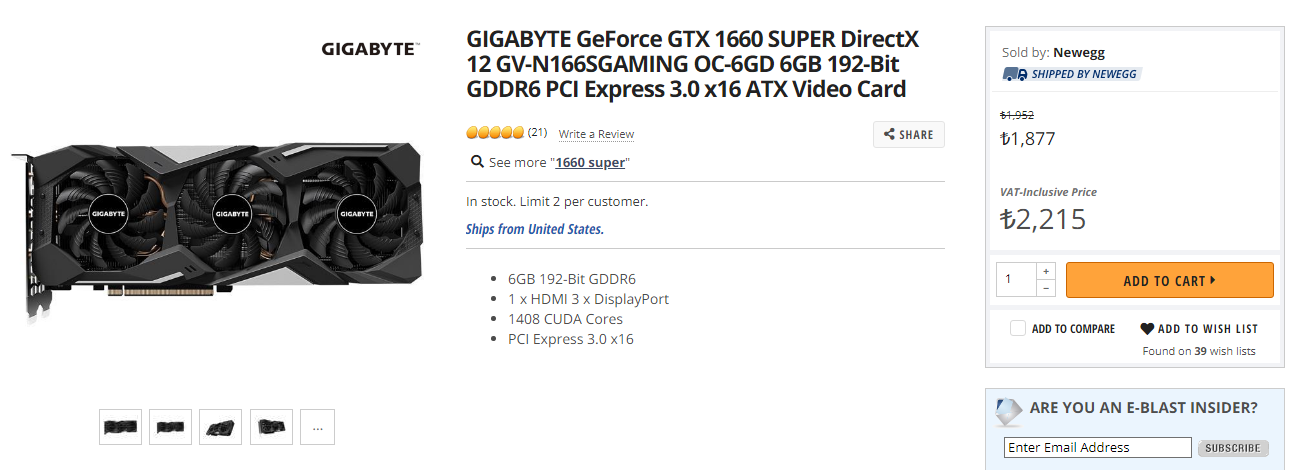The image size is (1291, 470).
Task: Click the five-star rating icons
Action: pos(495,133)
